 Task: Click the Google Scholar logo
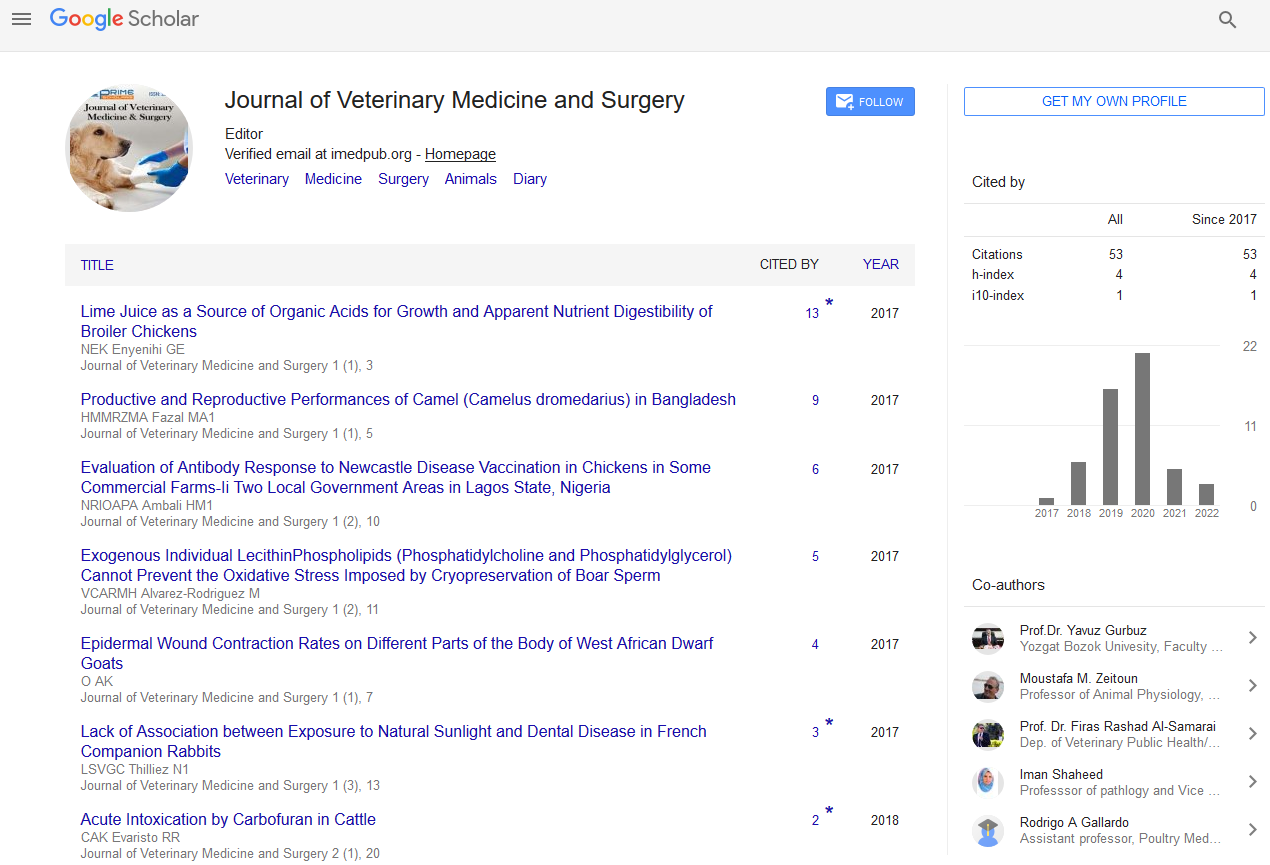[124, 19]
